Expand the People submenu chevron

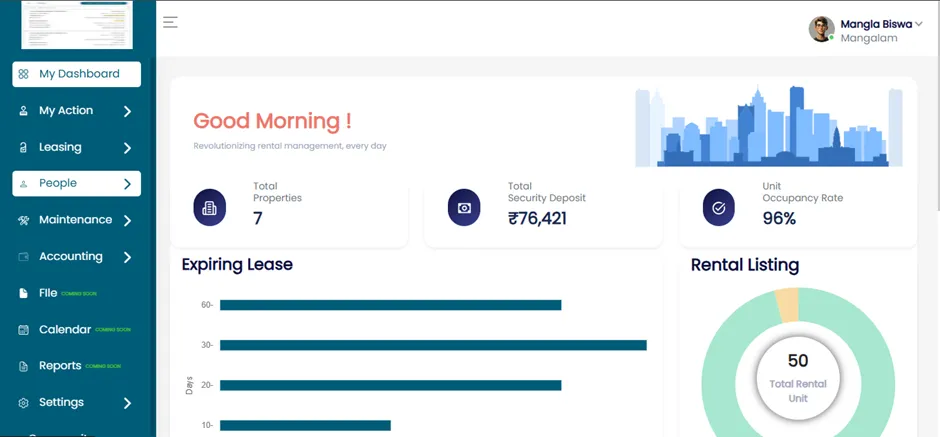pyautogui.click(x=127, y=184)
